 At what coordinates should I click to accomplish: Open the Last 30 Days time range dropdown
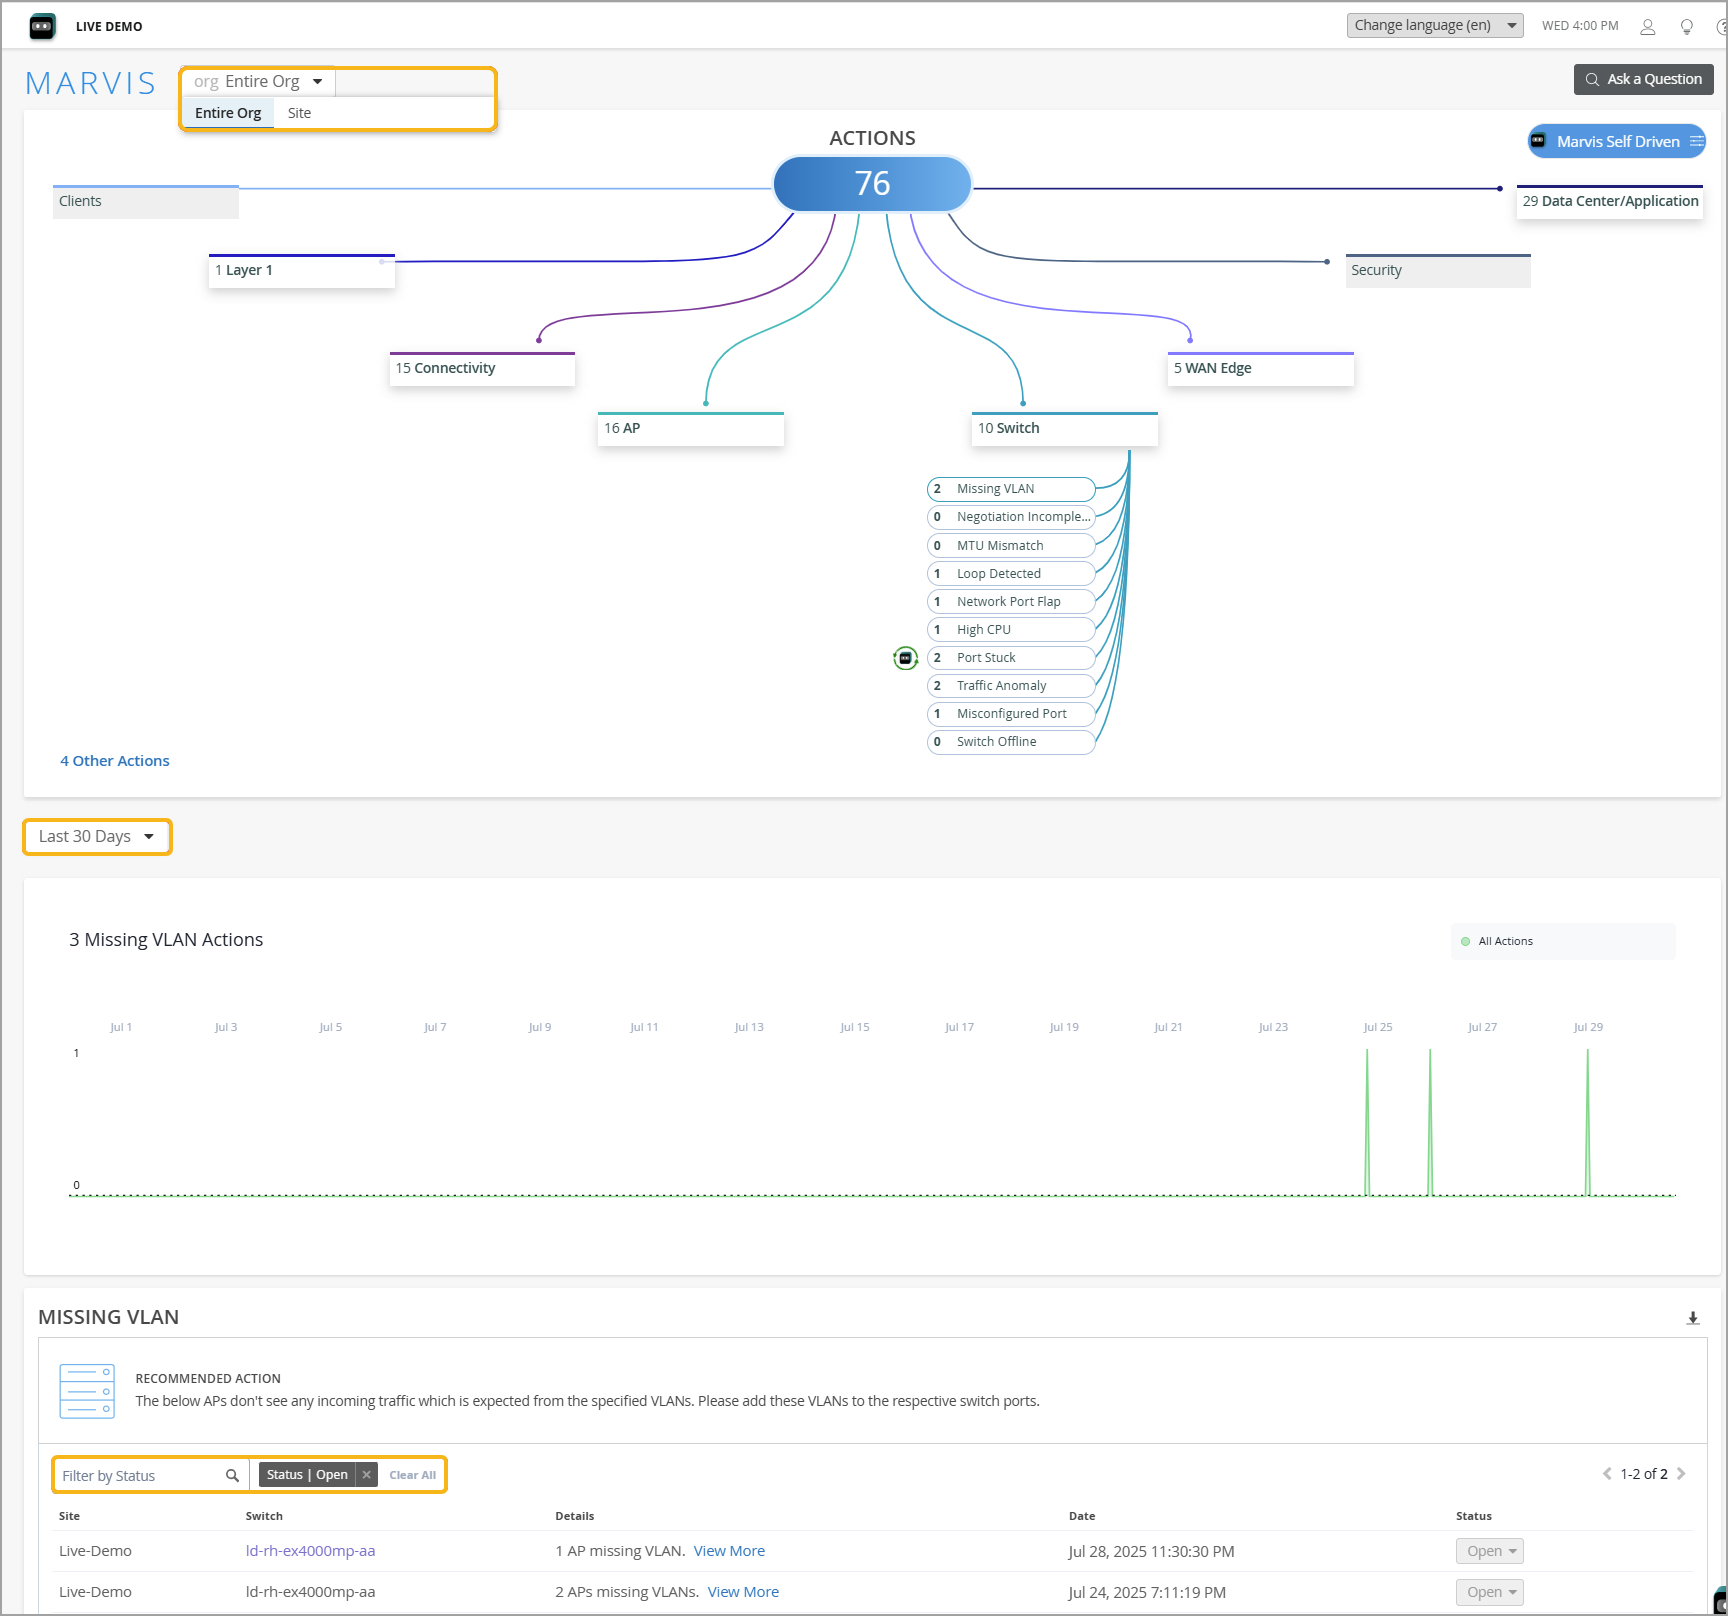point(97,837)
